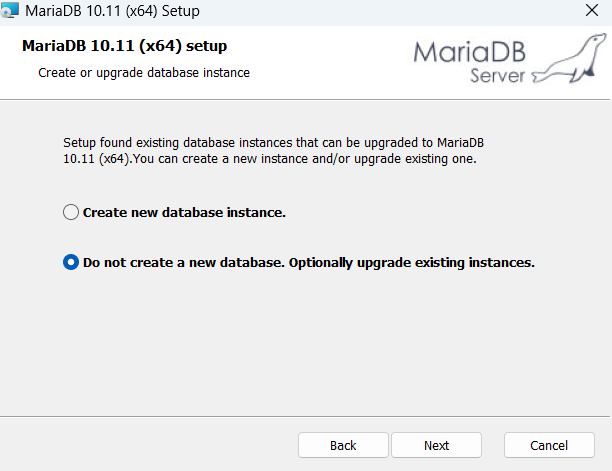Select the Do not create a new database option
Viewport: 612px width, 471px height.
coord(70,263)
